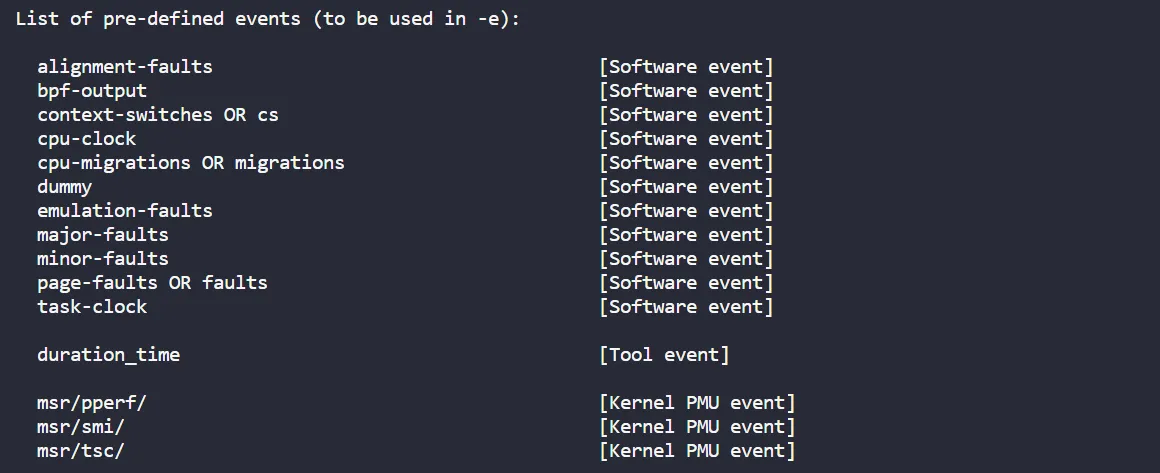Click the page-faults OR faults entry

coord(153,283)
